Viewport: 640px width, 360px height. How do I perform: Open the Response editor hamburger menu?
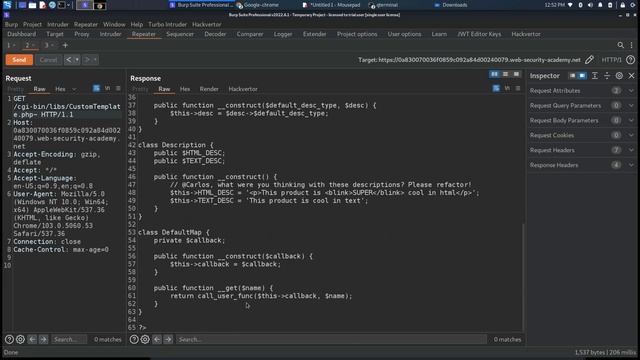point(518,88)
